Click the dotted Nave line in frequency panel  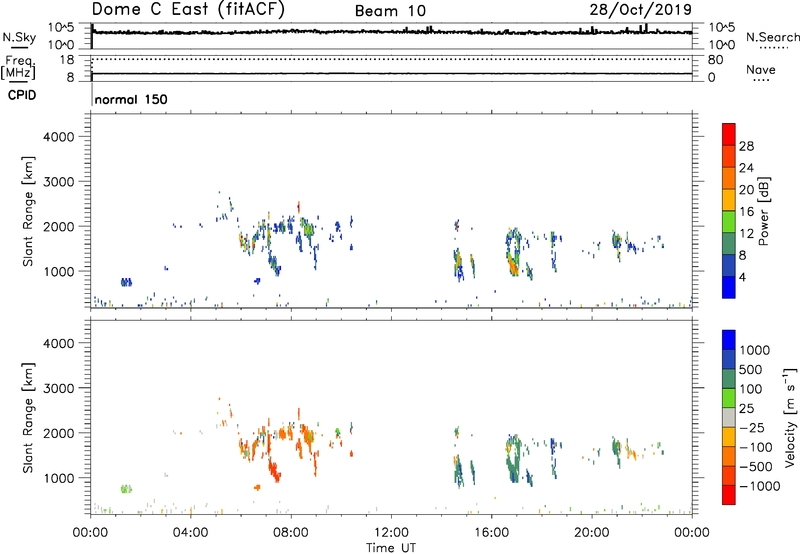click(392, 60)
